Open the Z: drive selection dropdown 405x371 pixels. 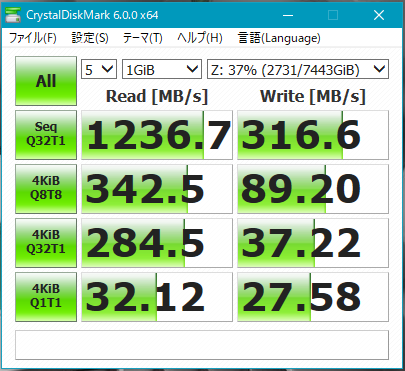point(298,69)
